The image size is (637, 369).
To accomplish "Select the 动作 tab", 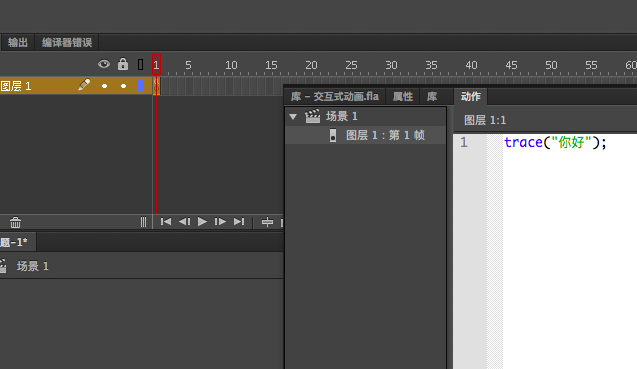I will (470, 96).
